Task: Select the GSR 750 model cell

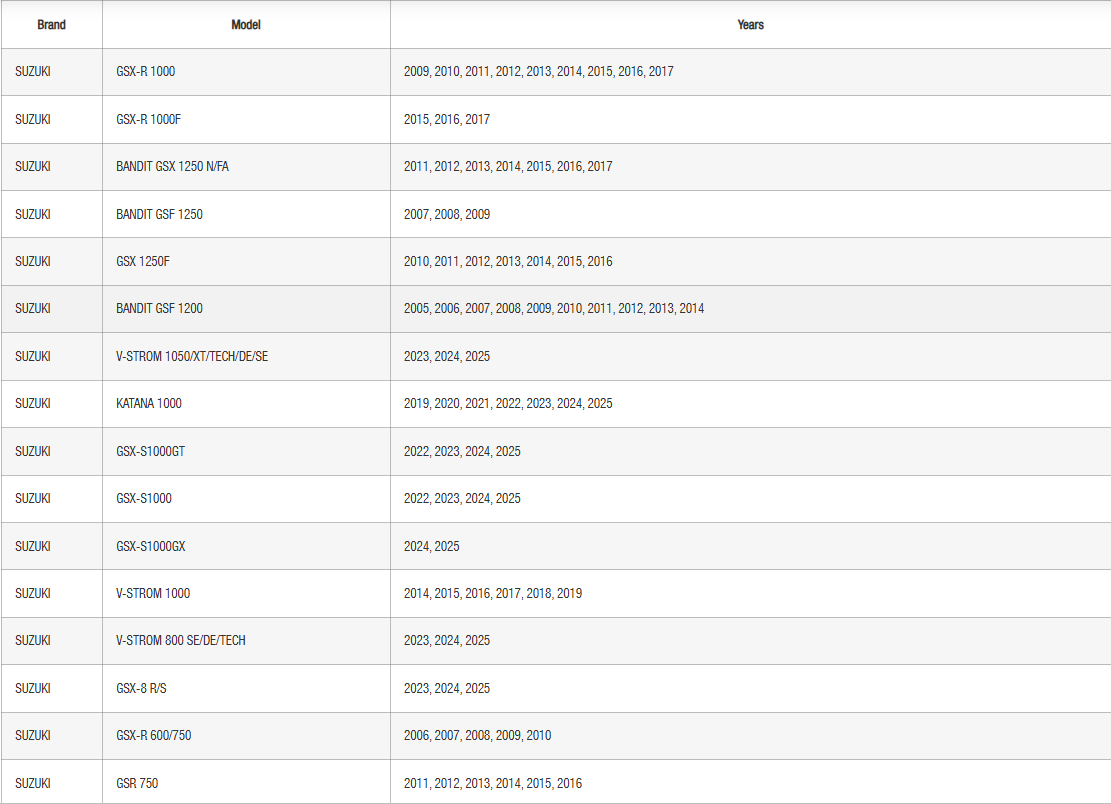Action: click(x=137, y=783)
